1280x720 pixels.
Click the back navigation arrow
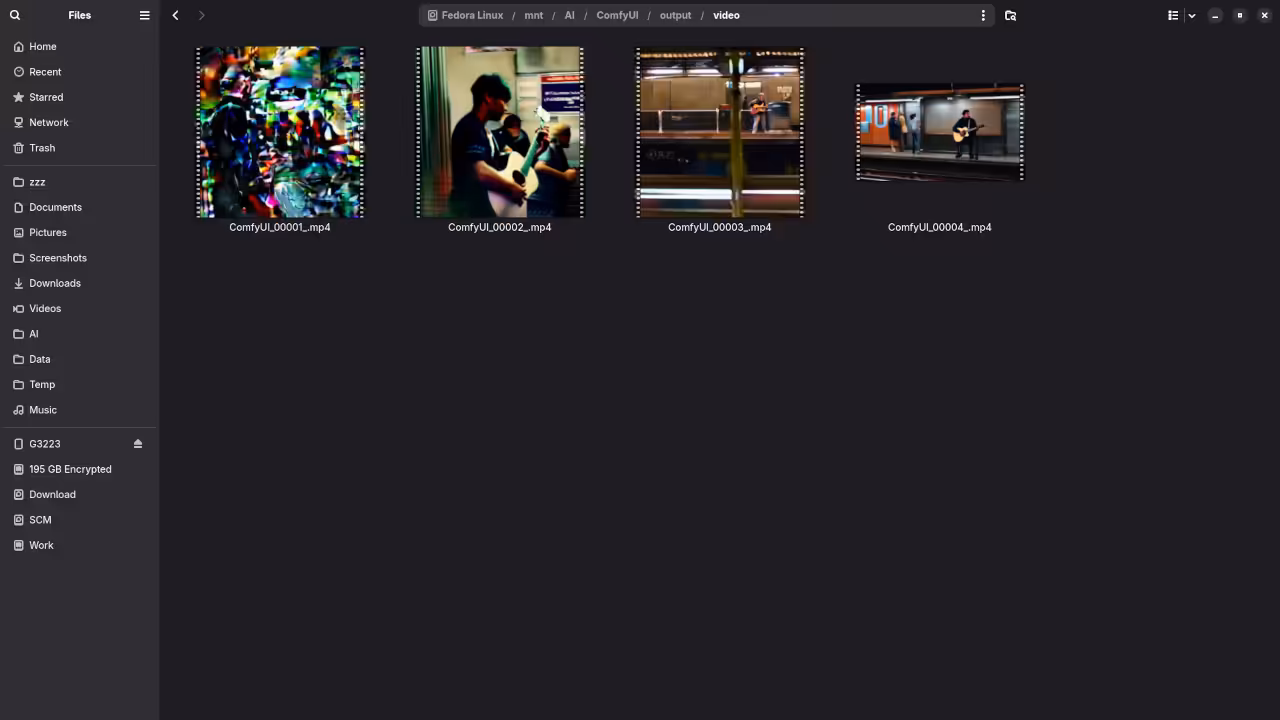tap(175, 15)
